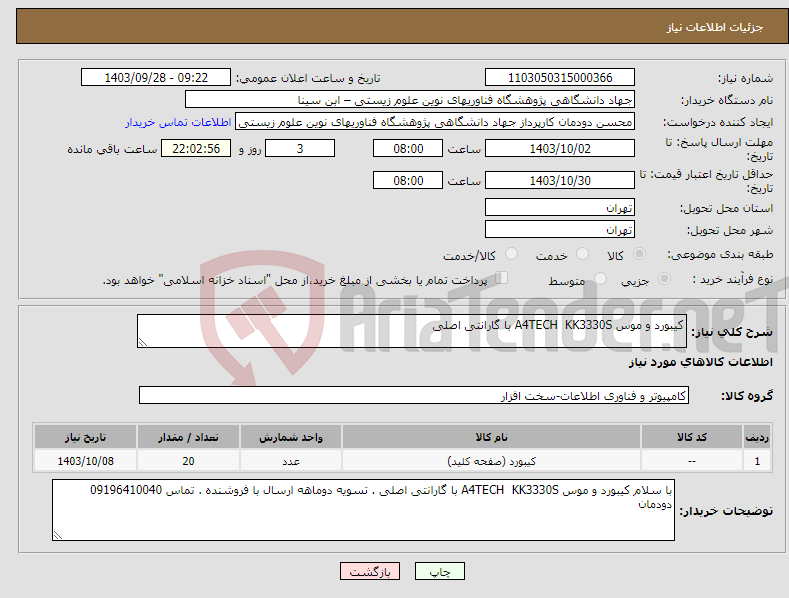Click the جزئیات اطلاعات نیاز header title

(715, 27)
